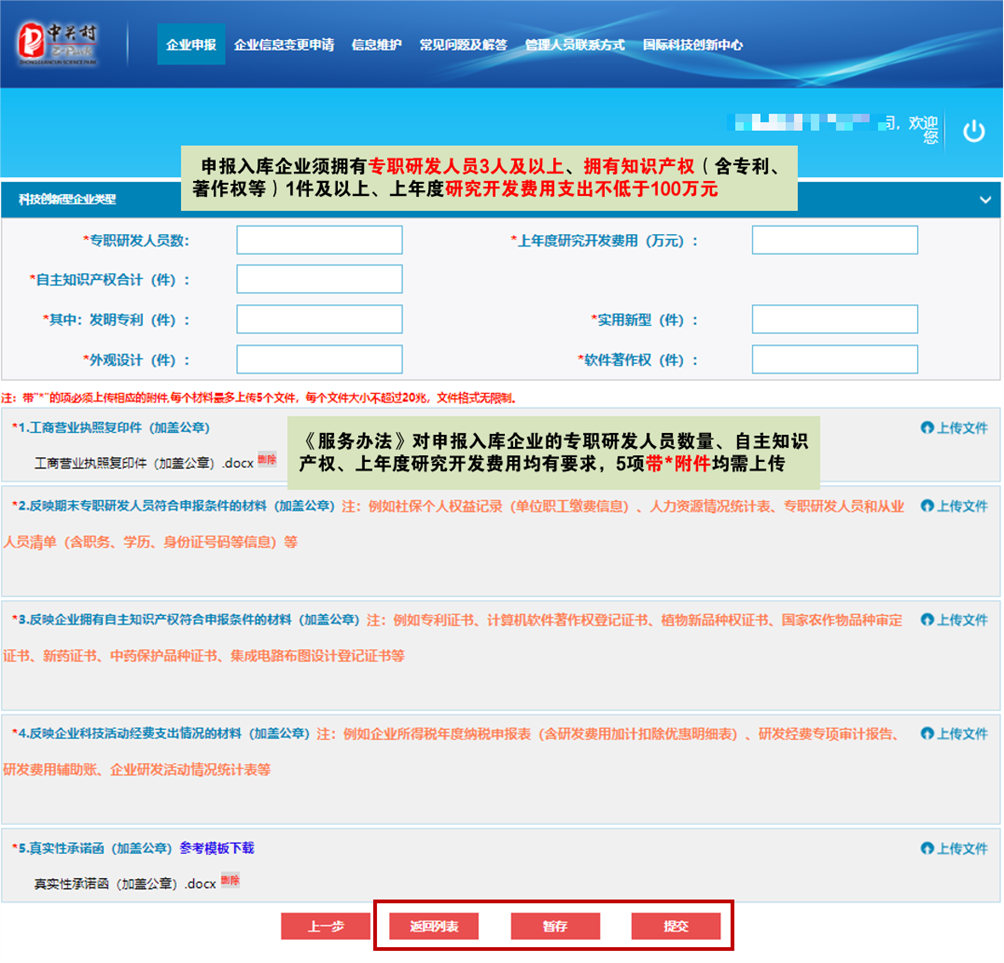Click the 软件著作权件数 input field

tap(834, 359)
